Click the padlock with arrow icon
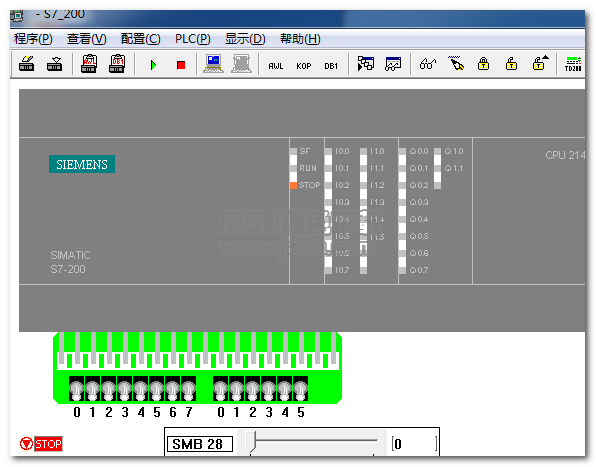Screen dimensions: 596x467 click(540, 63)
